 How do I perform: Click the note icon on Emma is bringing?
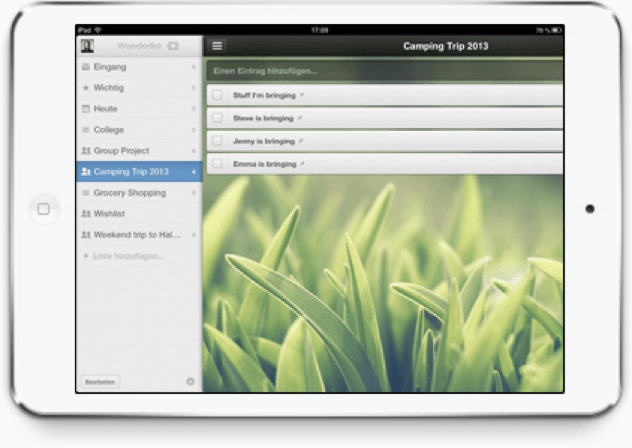(302, 164)
